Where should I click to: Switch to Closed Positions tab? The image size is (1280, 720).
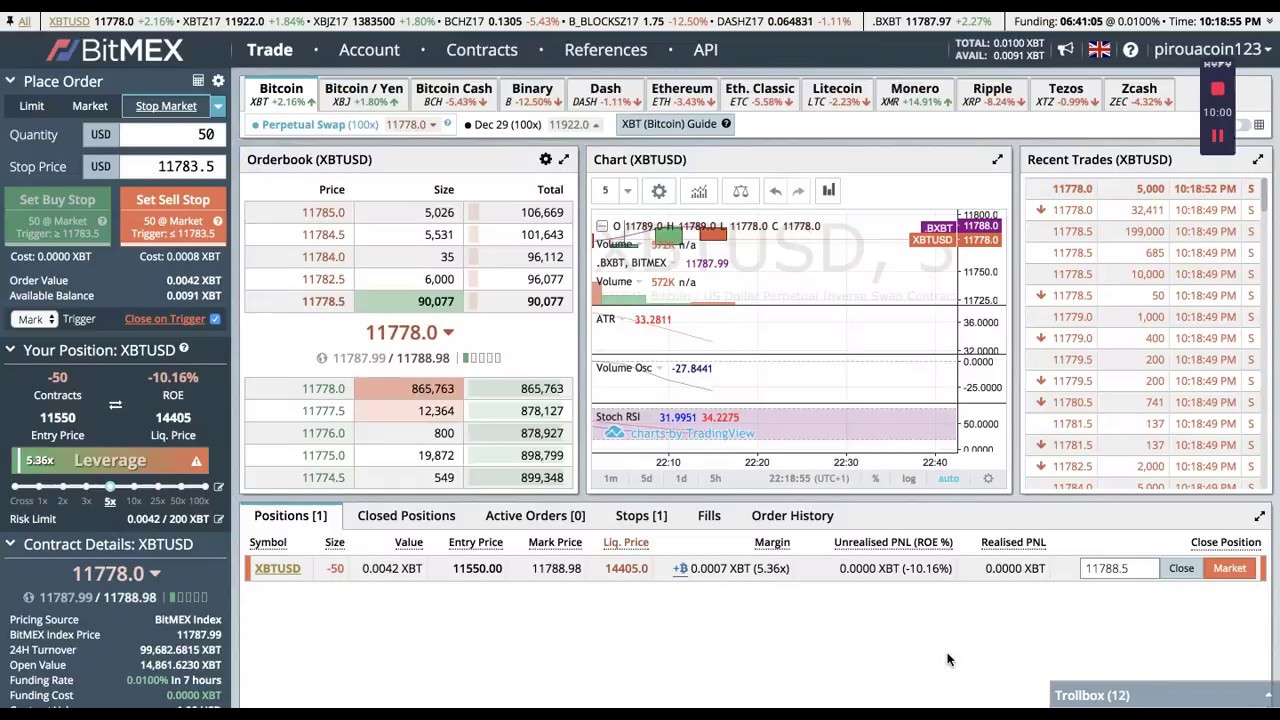(406, 516)
